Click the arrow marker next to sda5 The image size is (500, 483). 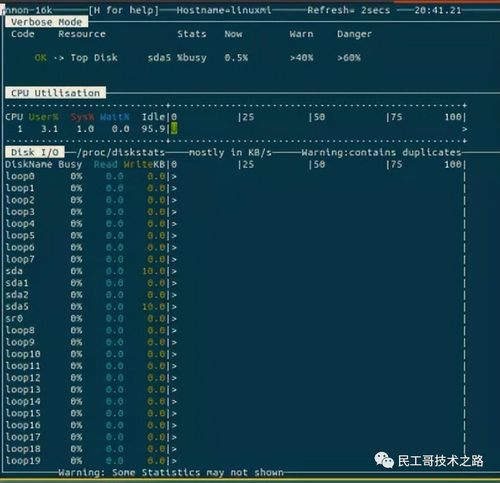click(x=174, y=307)
